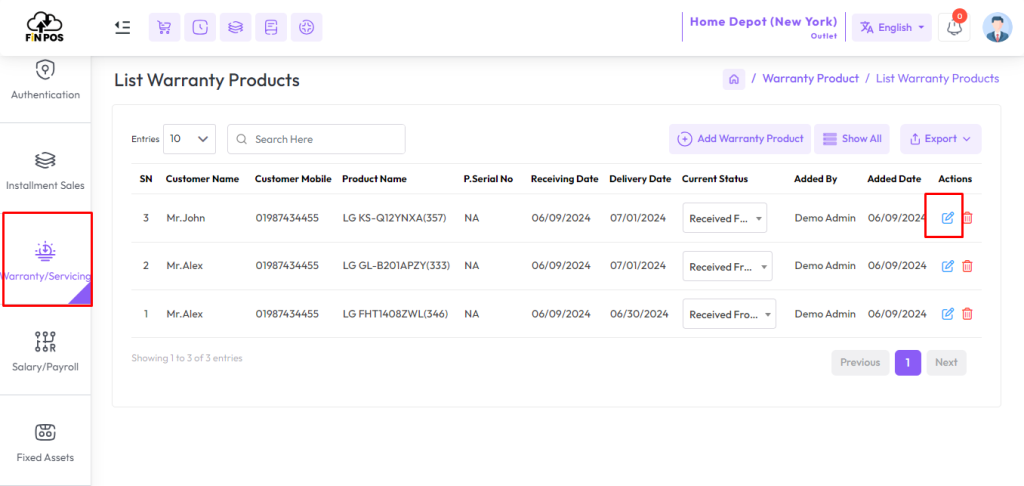Follow the List Warranty Products breadcrumb link
This screenshot has height=486, width=1024.
[x=937, y=78]
